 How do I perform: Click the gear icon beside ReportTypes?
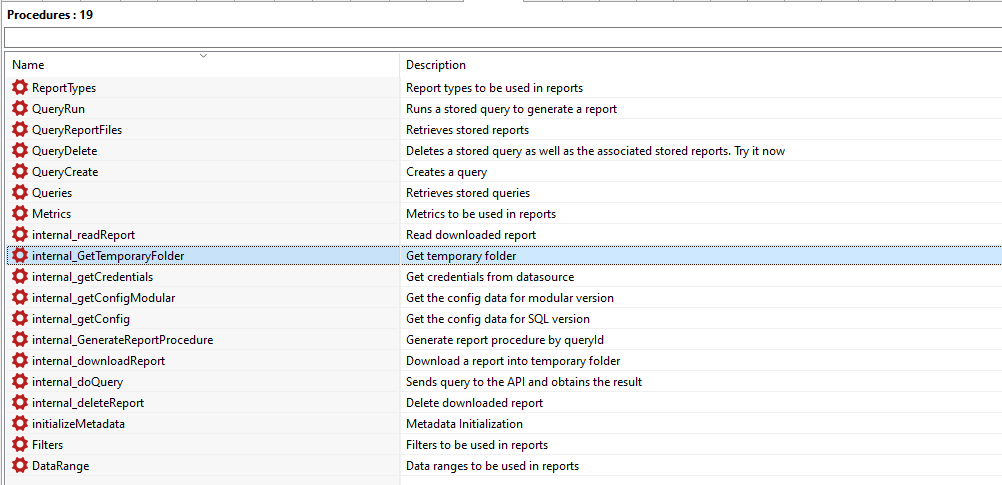pos(20,88)
